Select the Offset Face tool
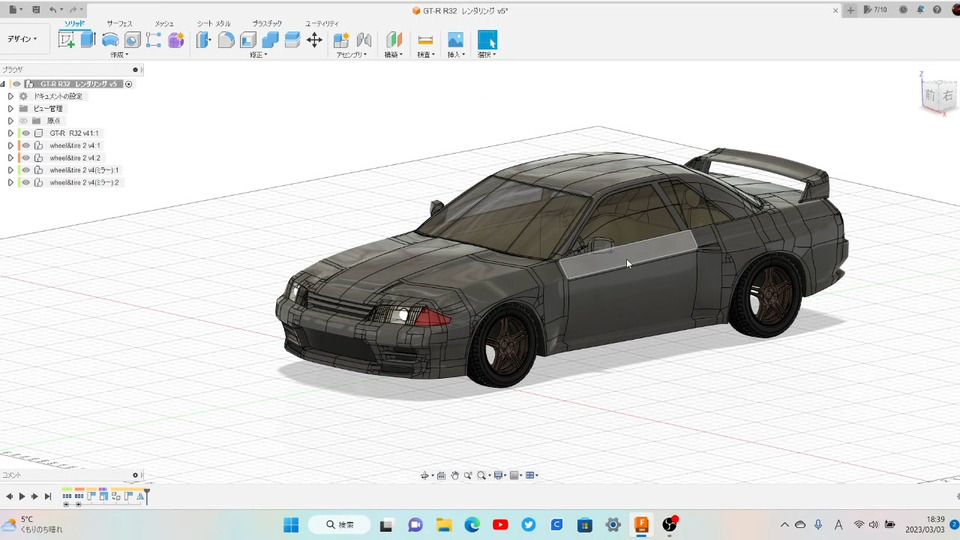The image size is (960, 540). click(x=292, y=40)
